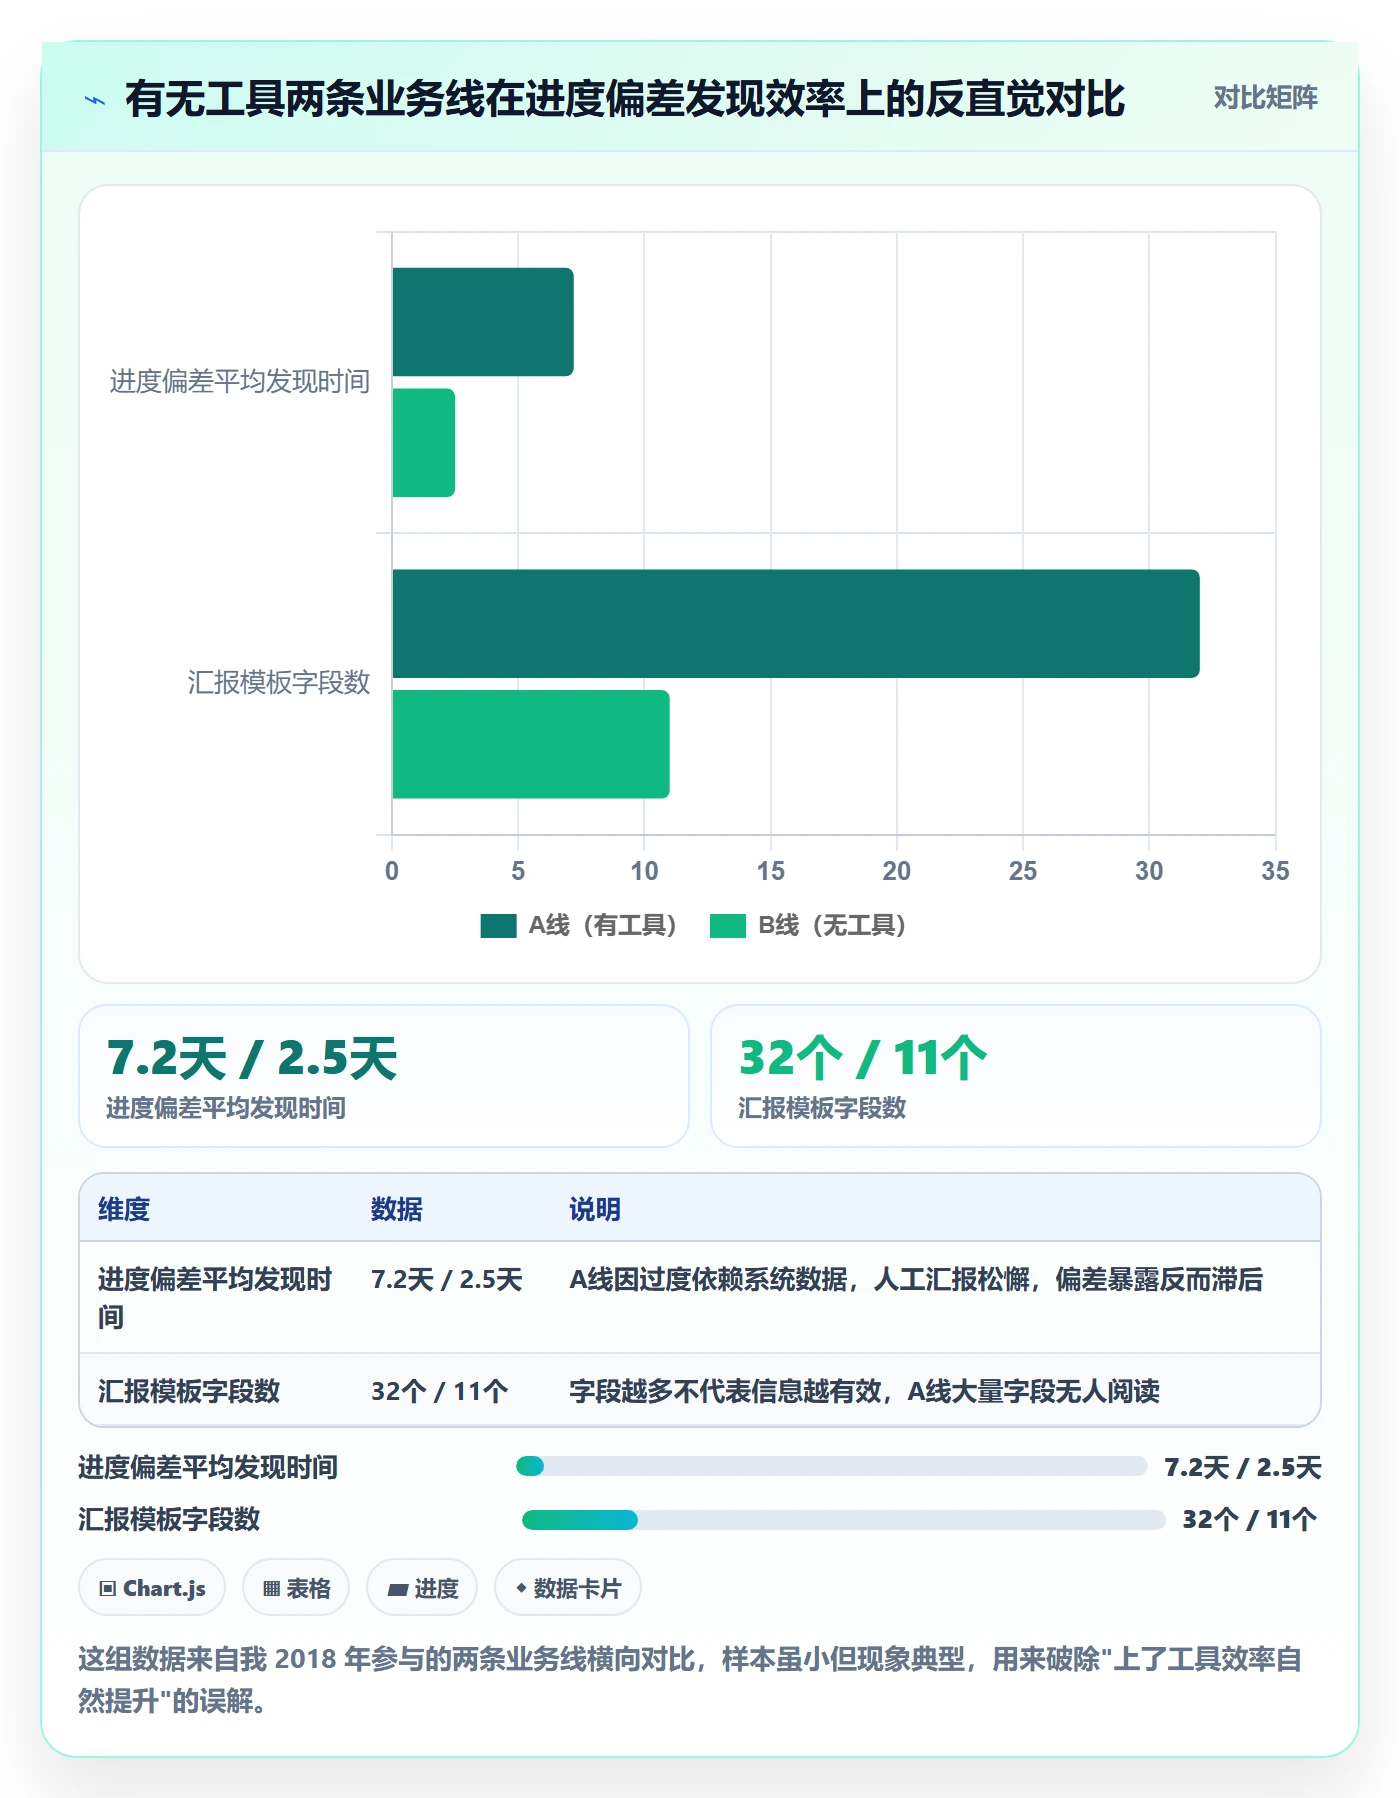This screenshot has height=1798, width=1400.
Task: Click the 汇报模板字段数 table row label
Action: pos(189,1391)
